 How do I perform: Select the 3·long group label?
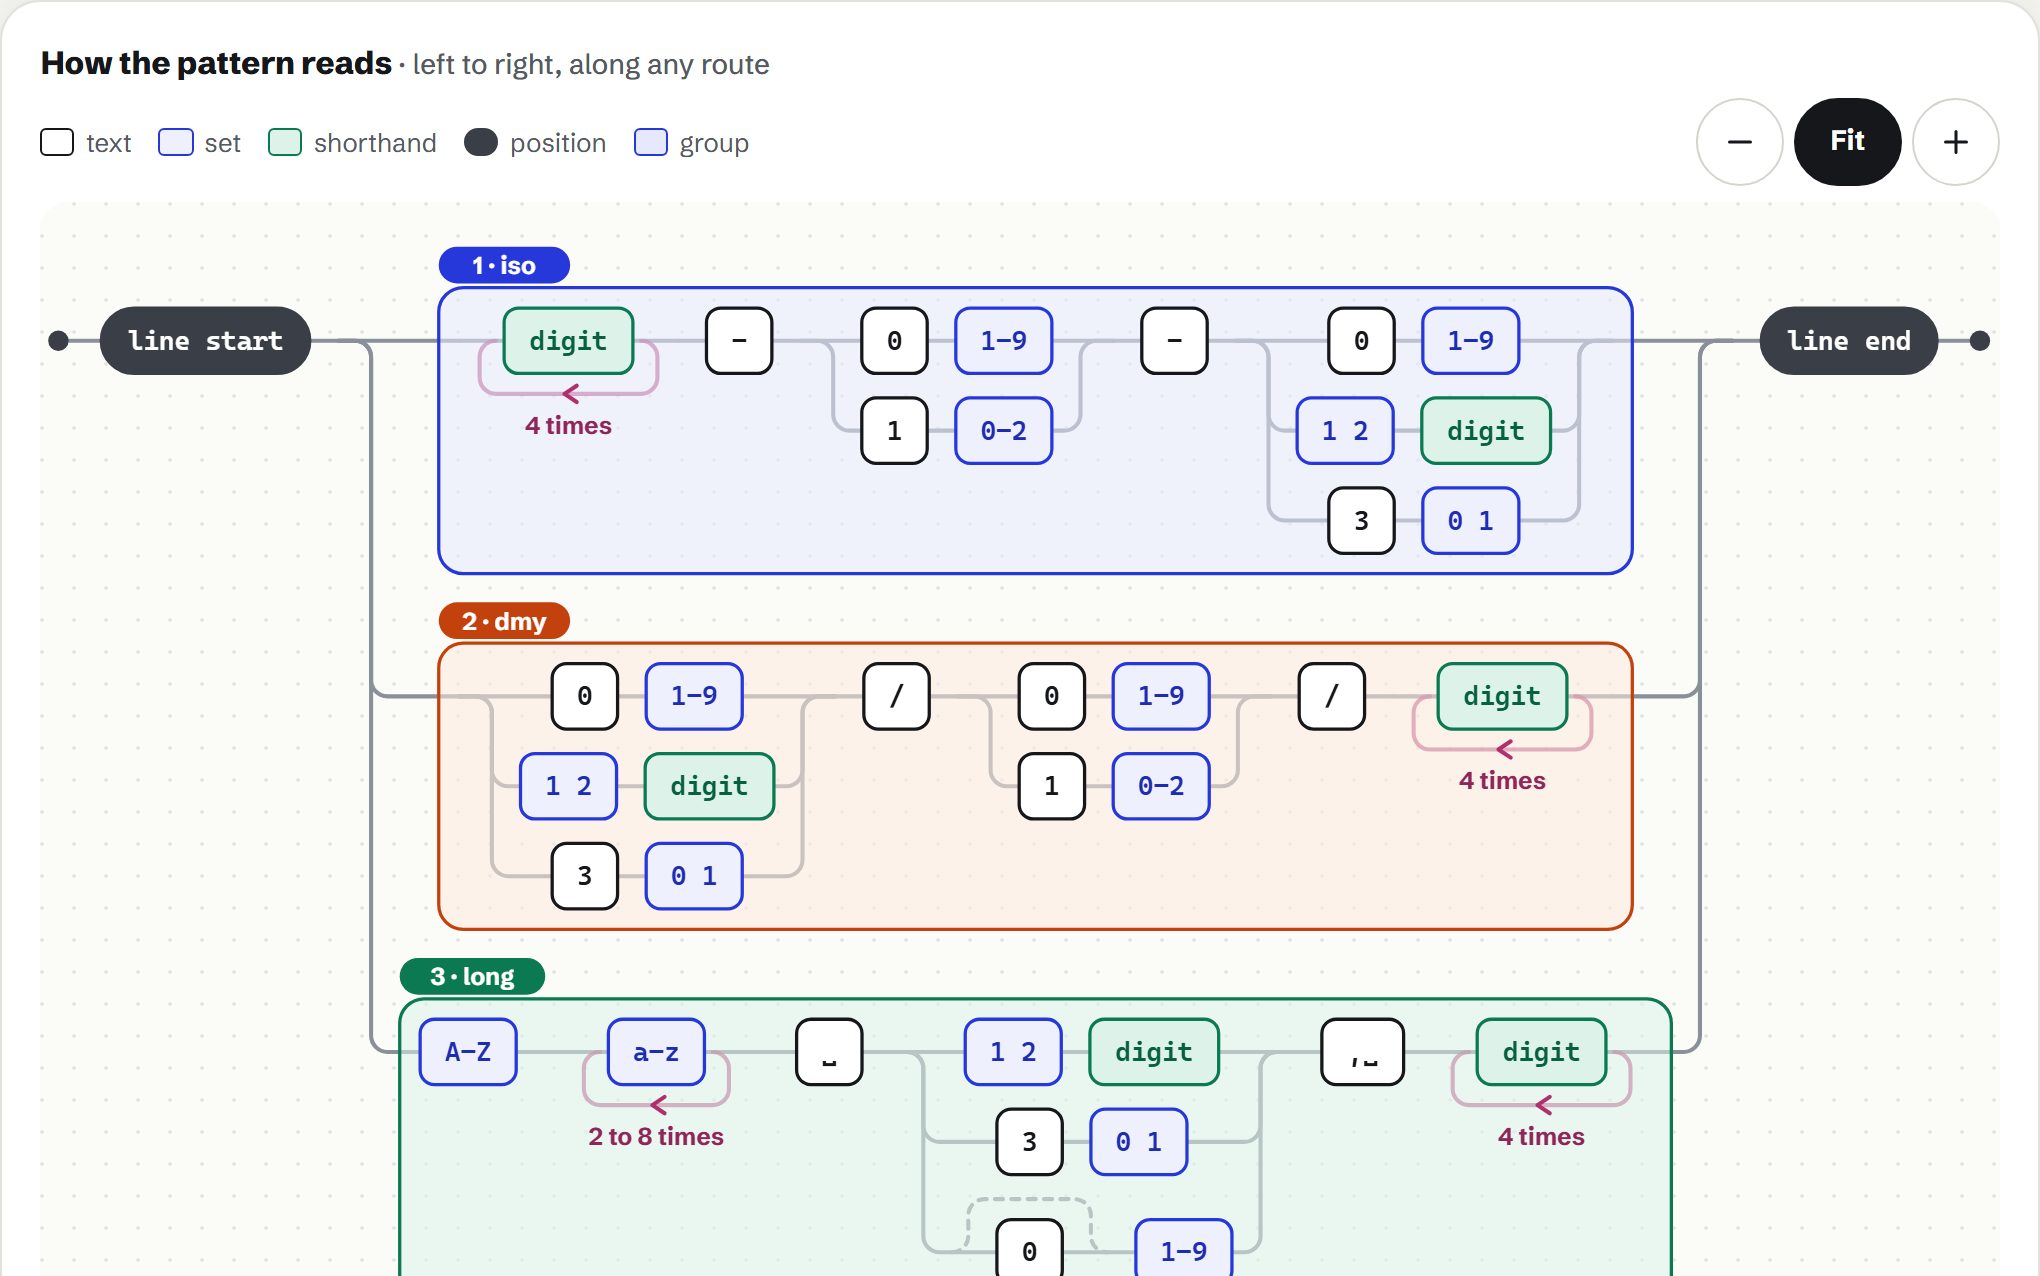[472, 976]
